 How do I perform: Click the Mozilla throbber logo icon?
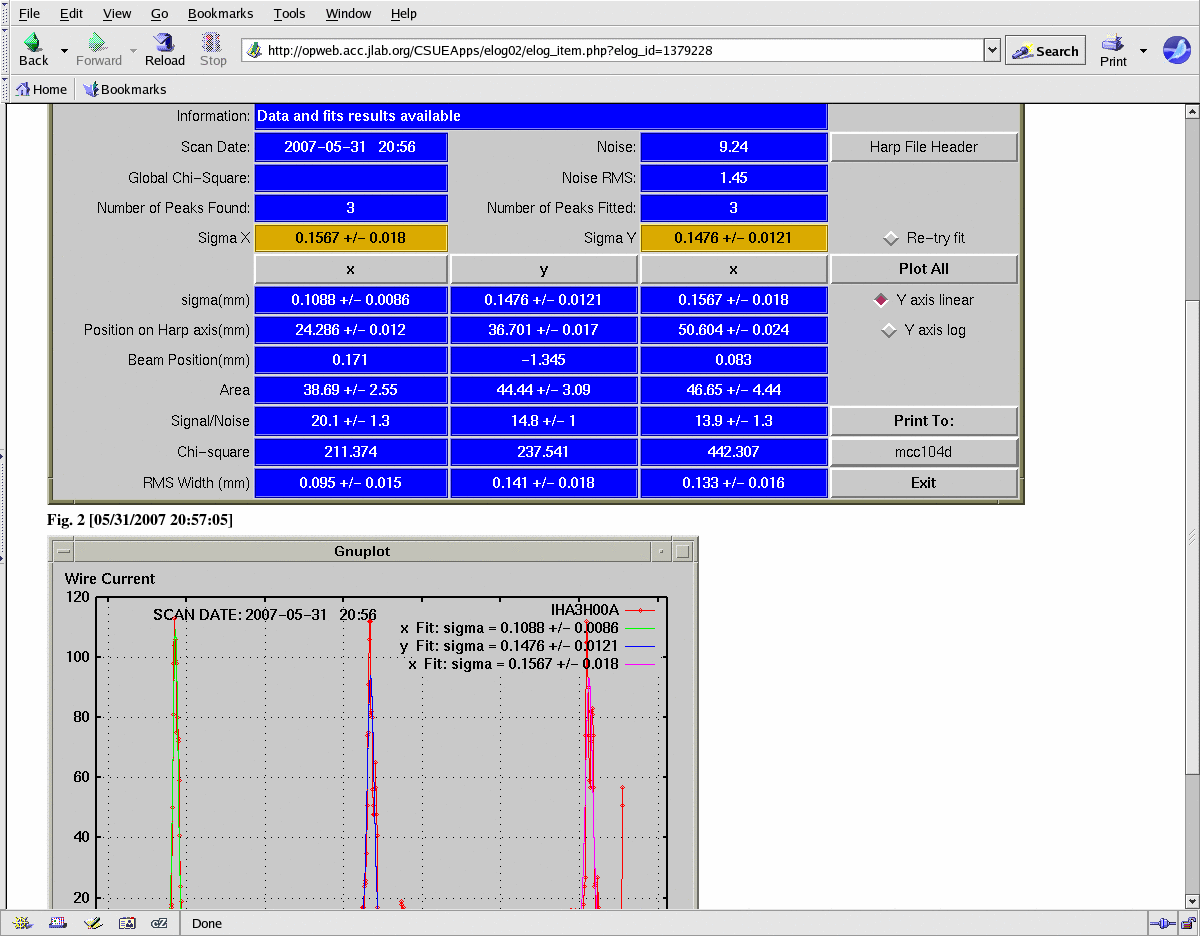(1176, 50)
